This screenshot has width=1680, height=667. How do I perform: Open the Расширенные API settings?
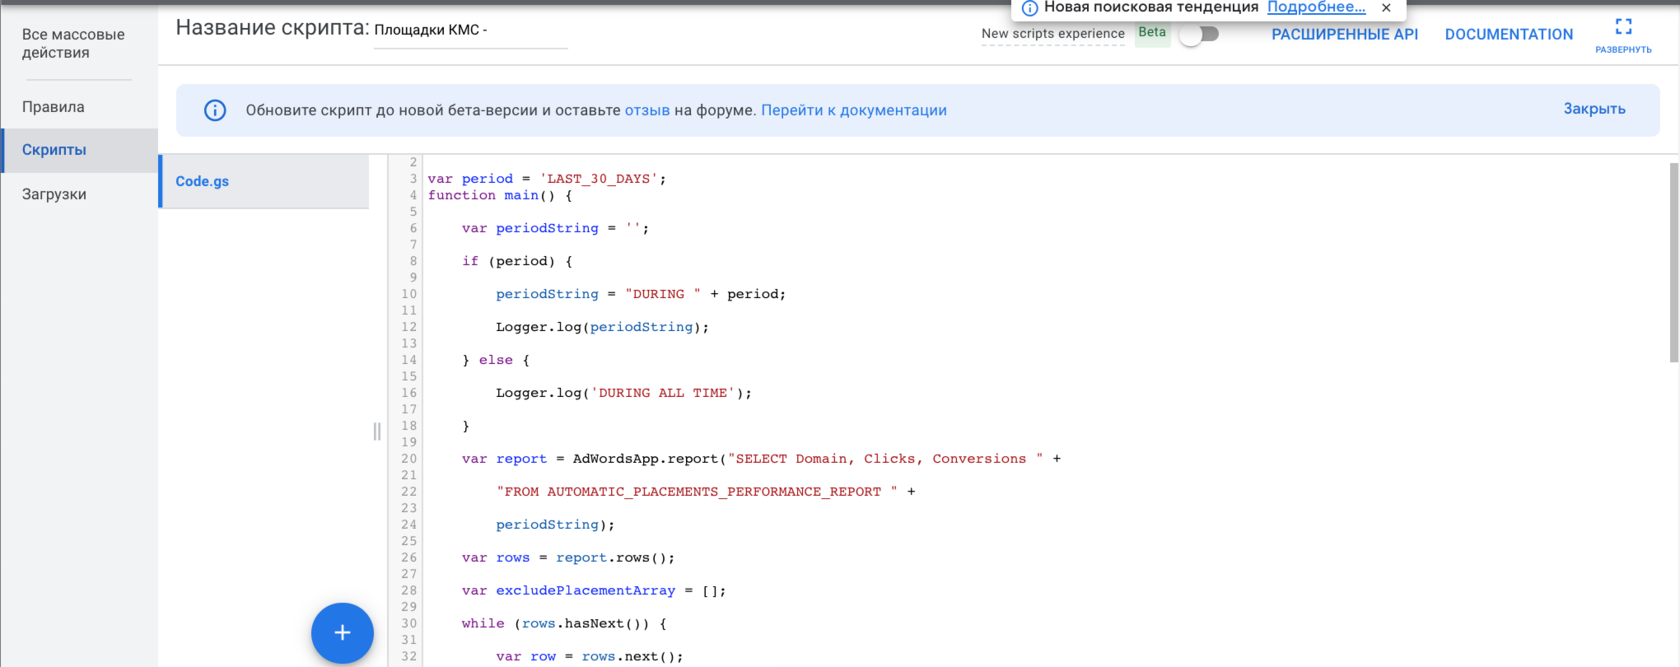point(1344,34)
